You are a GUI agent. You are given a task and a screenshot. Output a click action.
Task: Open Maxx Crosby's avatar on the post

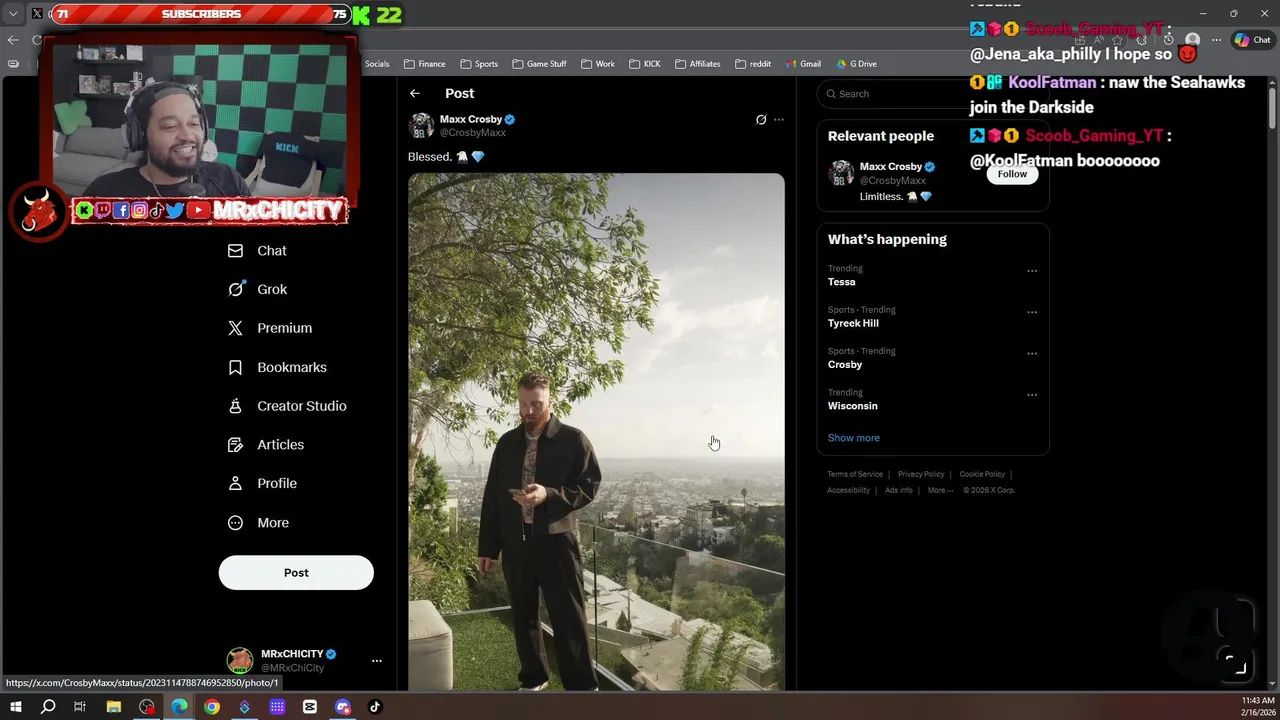(421, 125)
